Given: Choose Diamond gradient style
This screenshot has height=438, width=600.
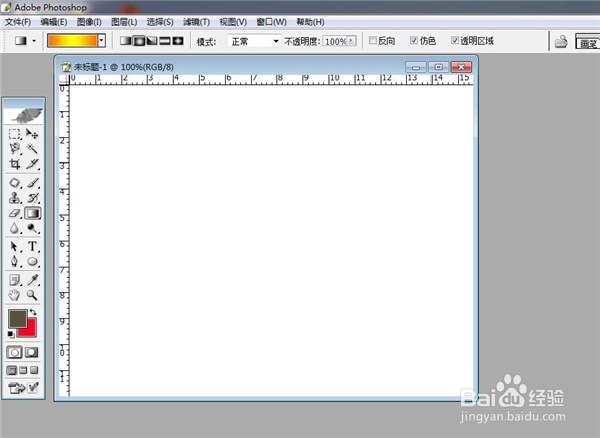Looking at the screenshot, I should click(178, 41).
